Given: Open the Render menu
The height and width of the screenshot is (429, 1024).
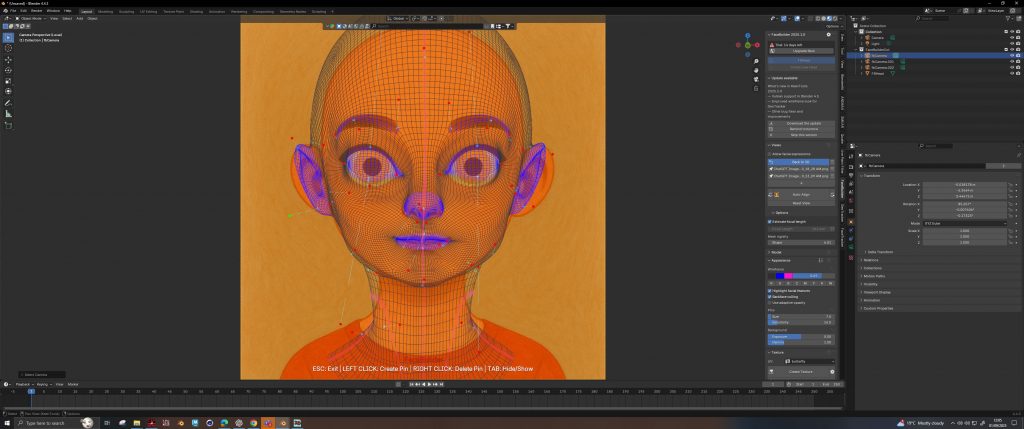Looking at the screenshot, I should pos(36,11).
